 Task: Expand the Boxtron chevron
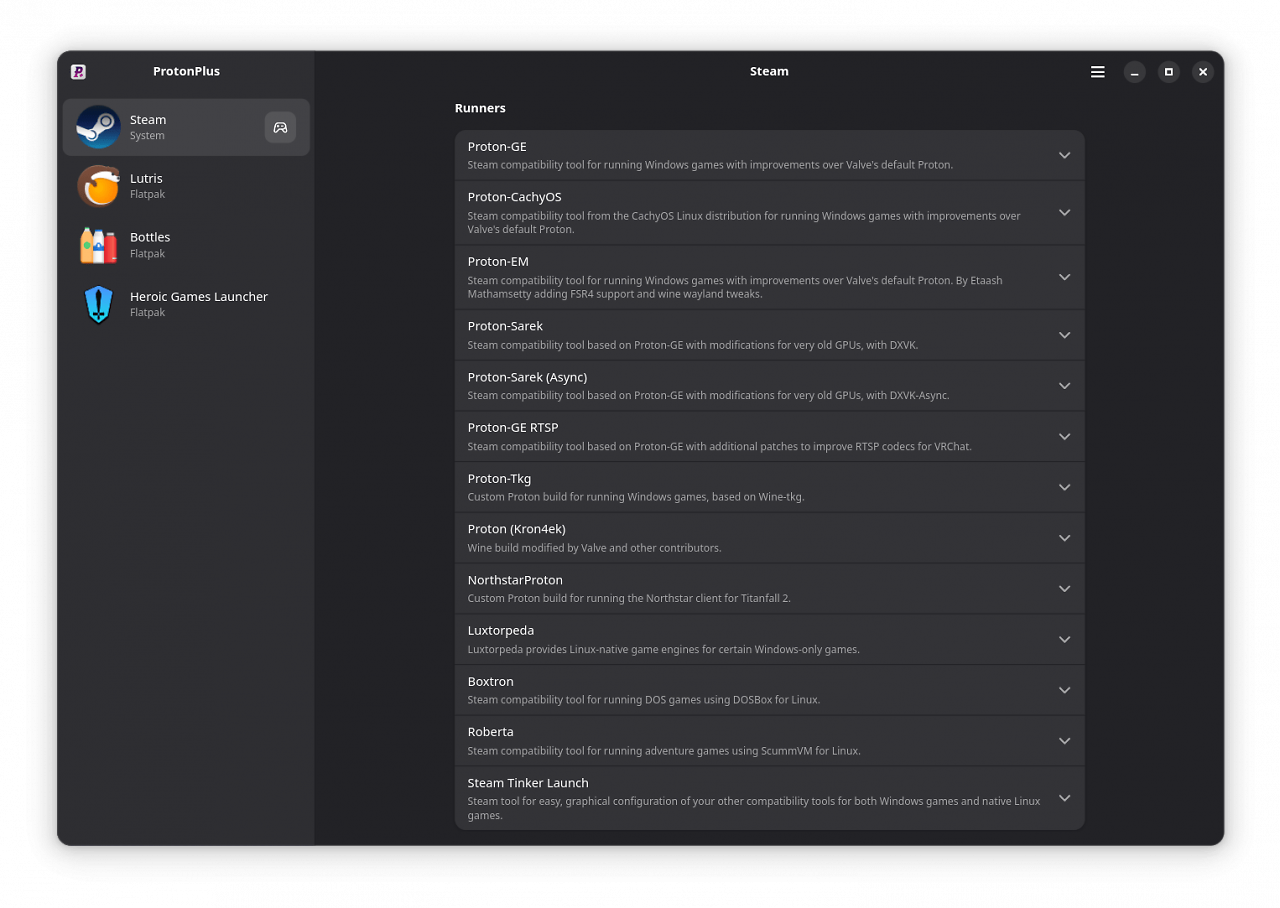tap(1064, 690)
